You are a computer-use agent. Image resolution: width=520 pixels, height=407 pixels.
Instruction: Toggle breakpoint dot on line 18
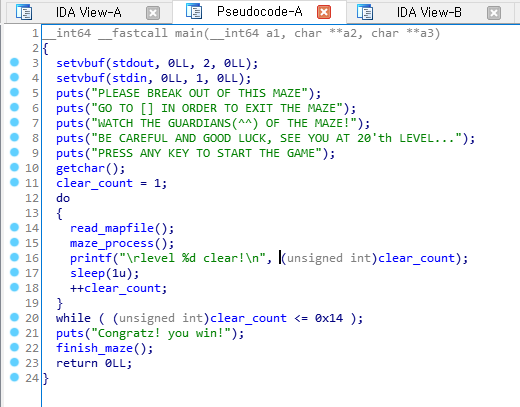(x=14, y=287)
